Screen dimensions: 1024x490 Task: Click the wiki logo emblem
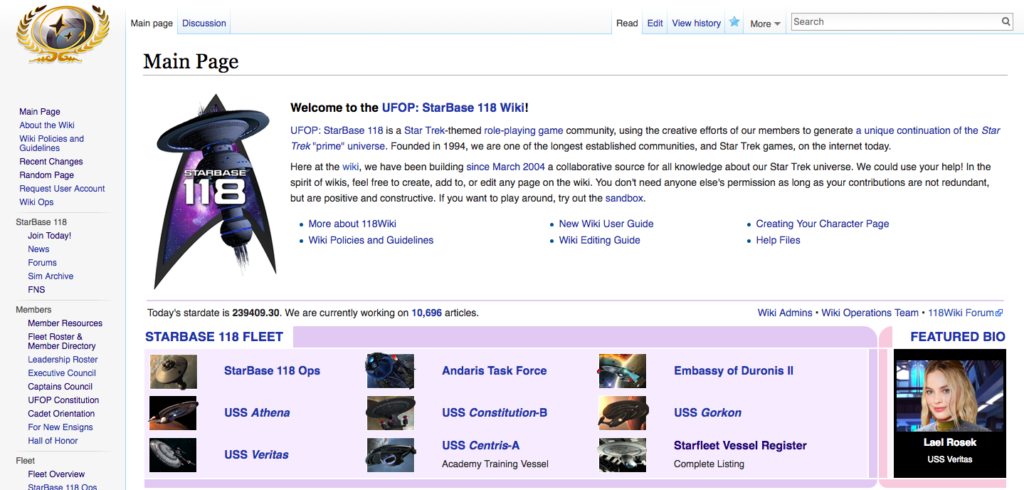[63, 33]
